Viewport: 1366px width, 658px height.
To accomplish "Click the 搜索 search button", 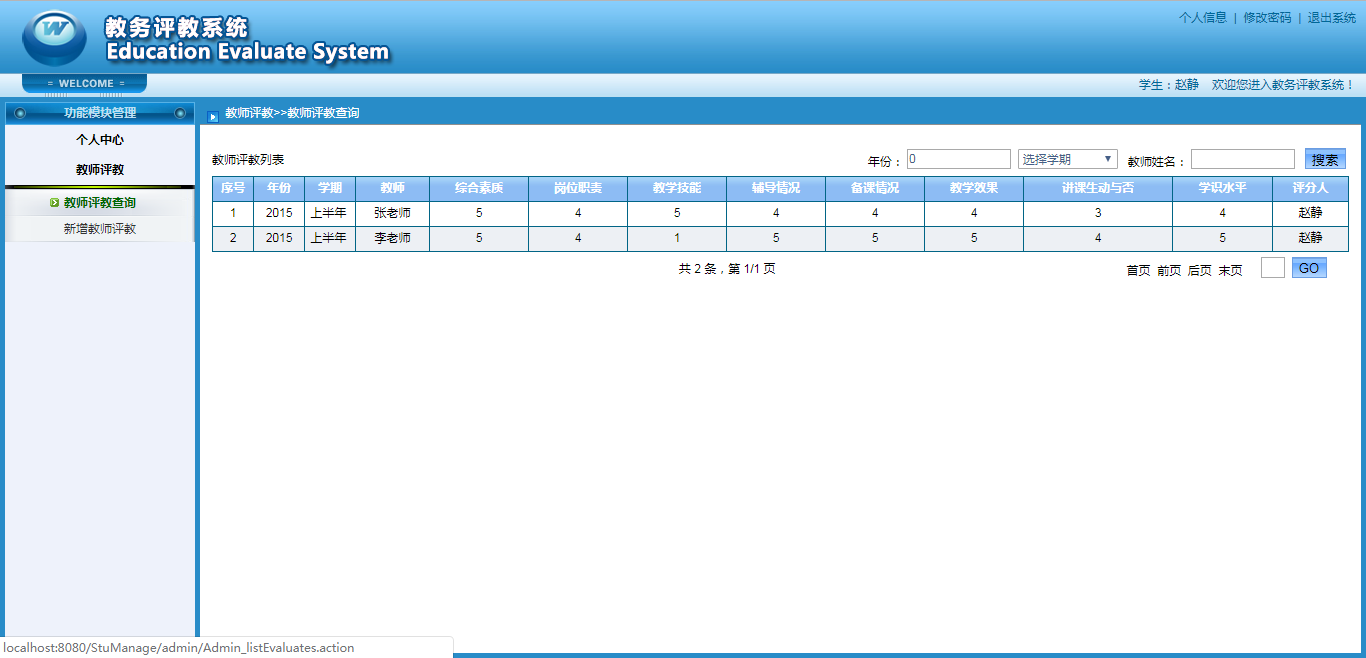I will coord(1325,158).
